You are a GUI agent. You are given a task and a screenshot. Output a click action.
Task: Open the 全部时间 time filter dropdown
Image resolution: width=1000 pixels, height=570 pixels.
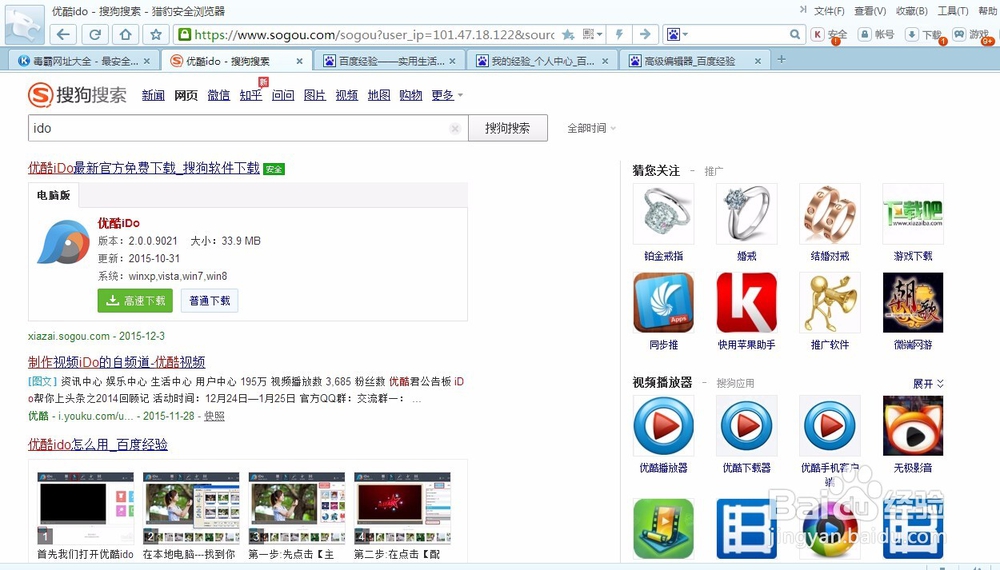592,128
